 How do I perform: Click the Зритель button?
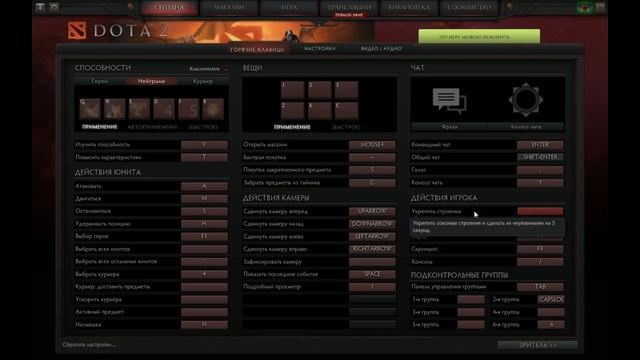pos(538,345)
